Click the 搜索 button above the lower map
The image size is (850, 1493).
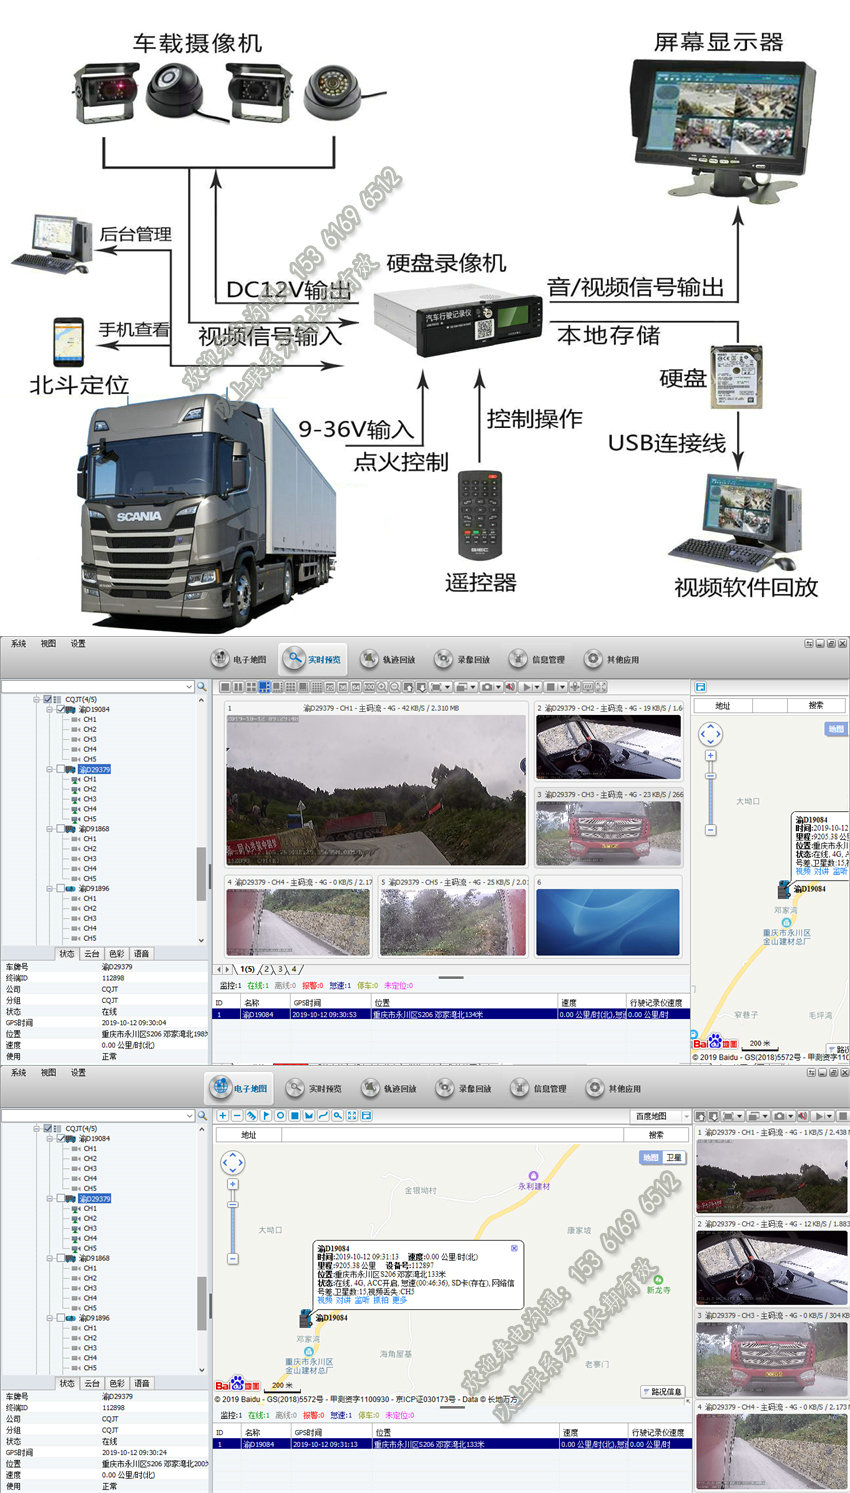coord(656,1135)
